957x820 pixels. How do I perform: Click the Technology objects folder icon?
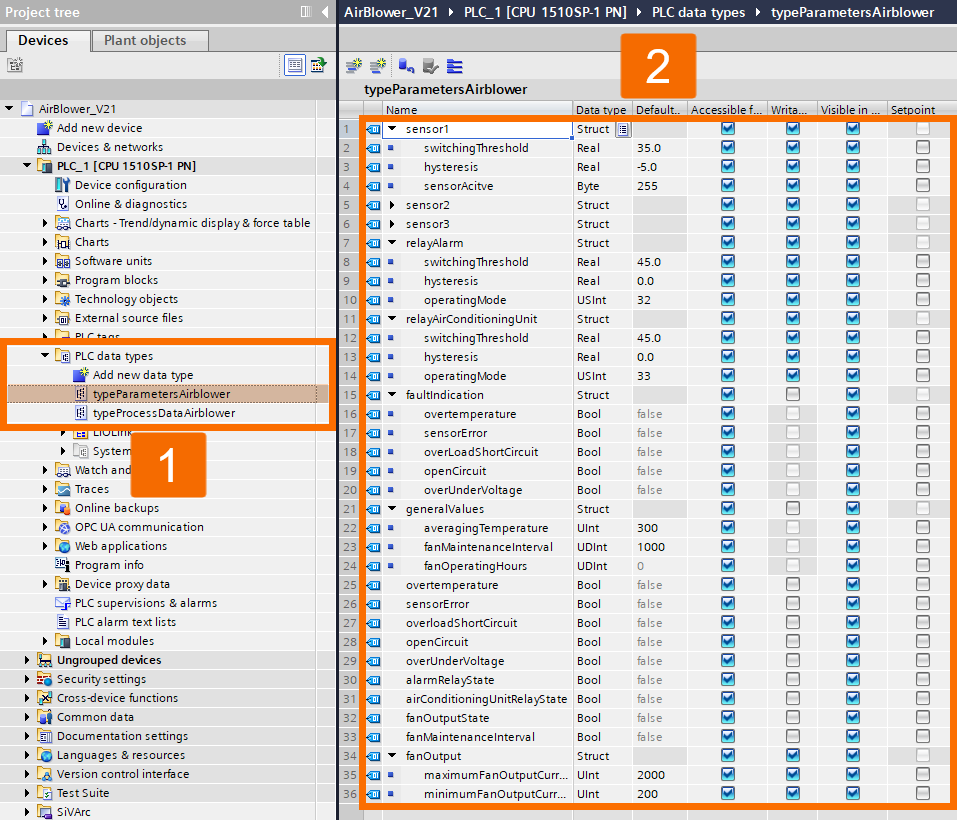[x=62, y=298]
